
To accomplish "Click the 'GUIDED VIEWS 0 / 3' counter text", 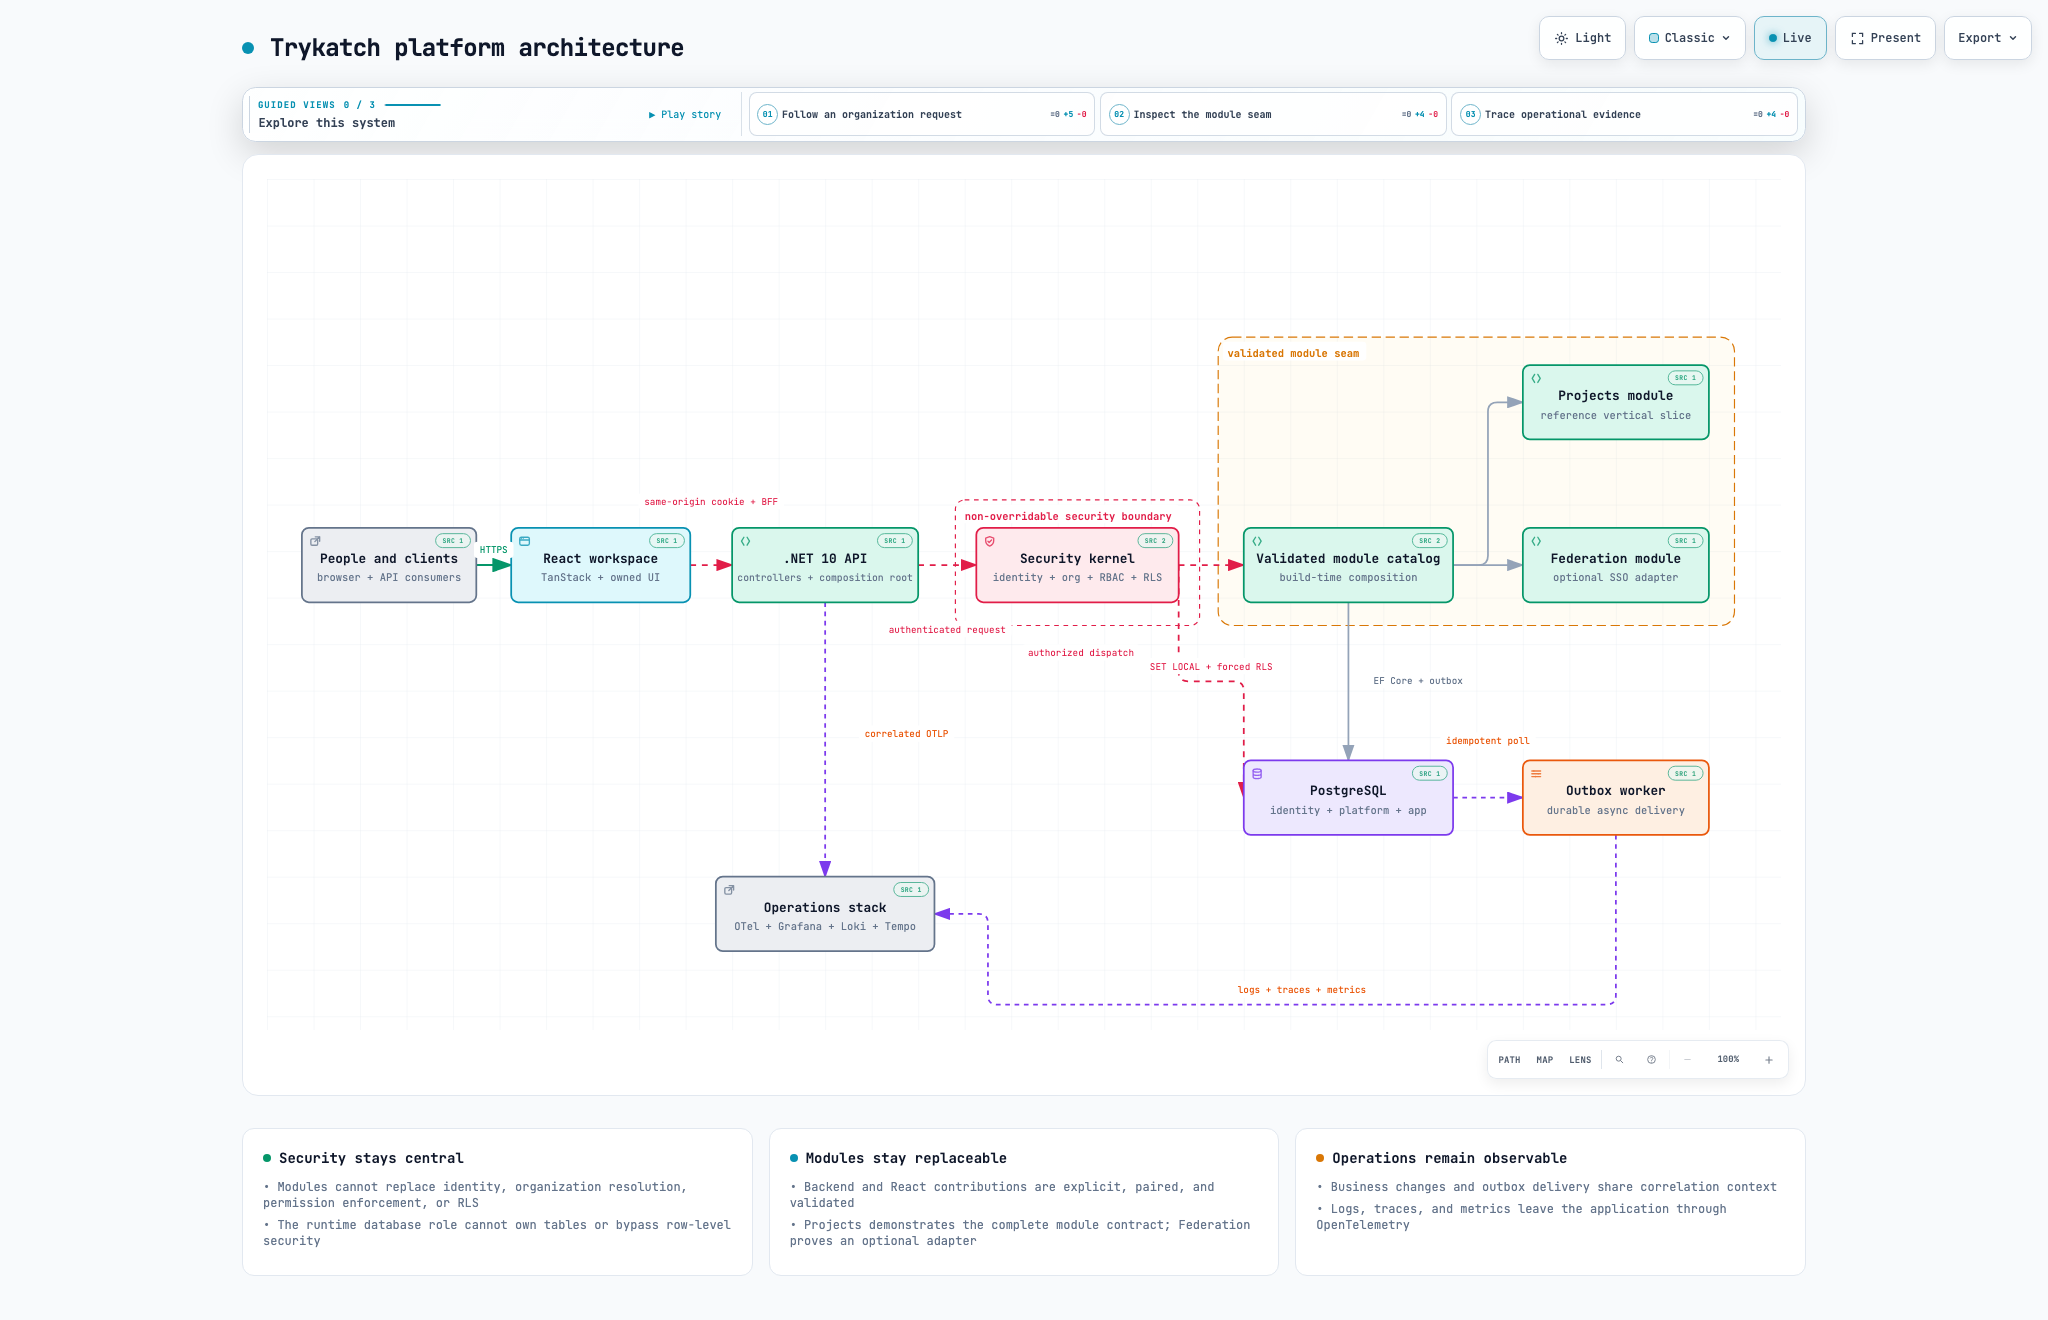I will click(x=317, y=105).
